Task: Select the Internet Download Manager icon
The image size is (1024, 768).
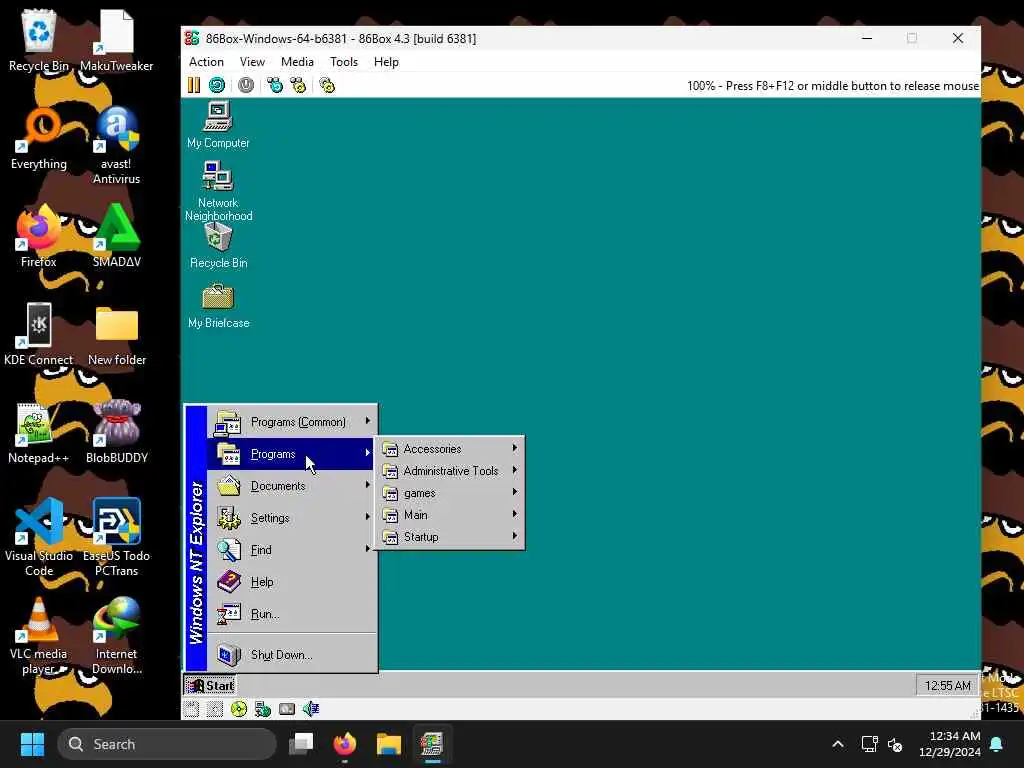Action: pos(117,635)
